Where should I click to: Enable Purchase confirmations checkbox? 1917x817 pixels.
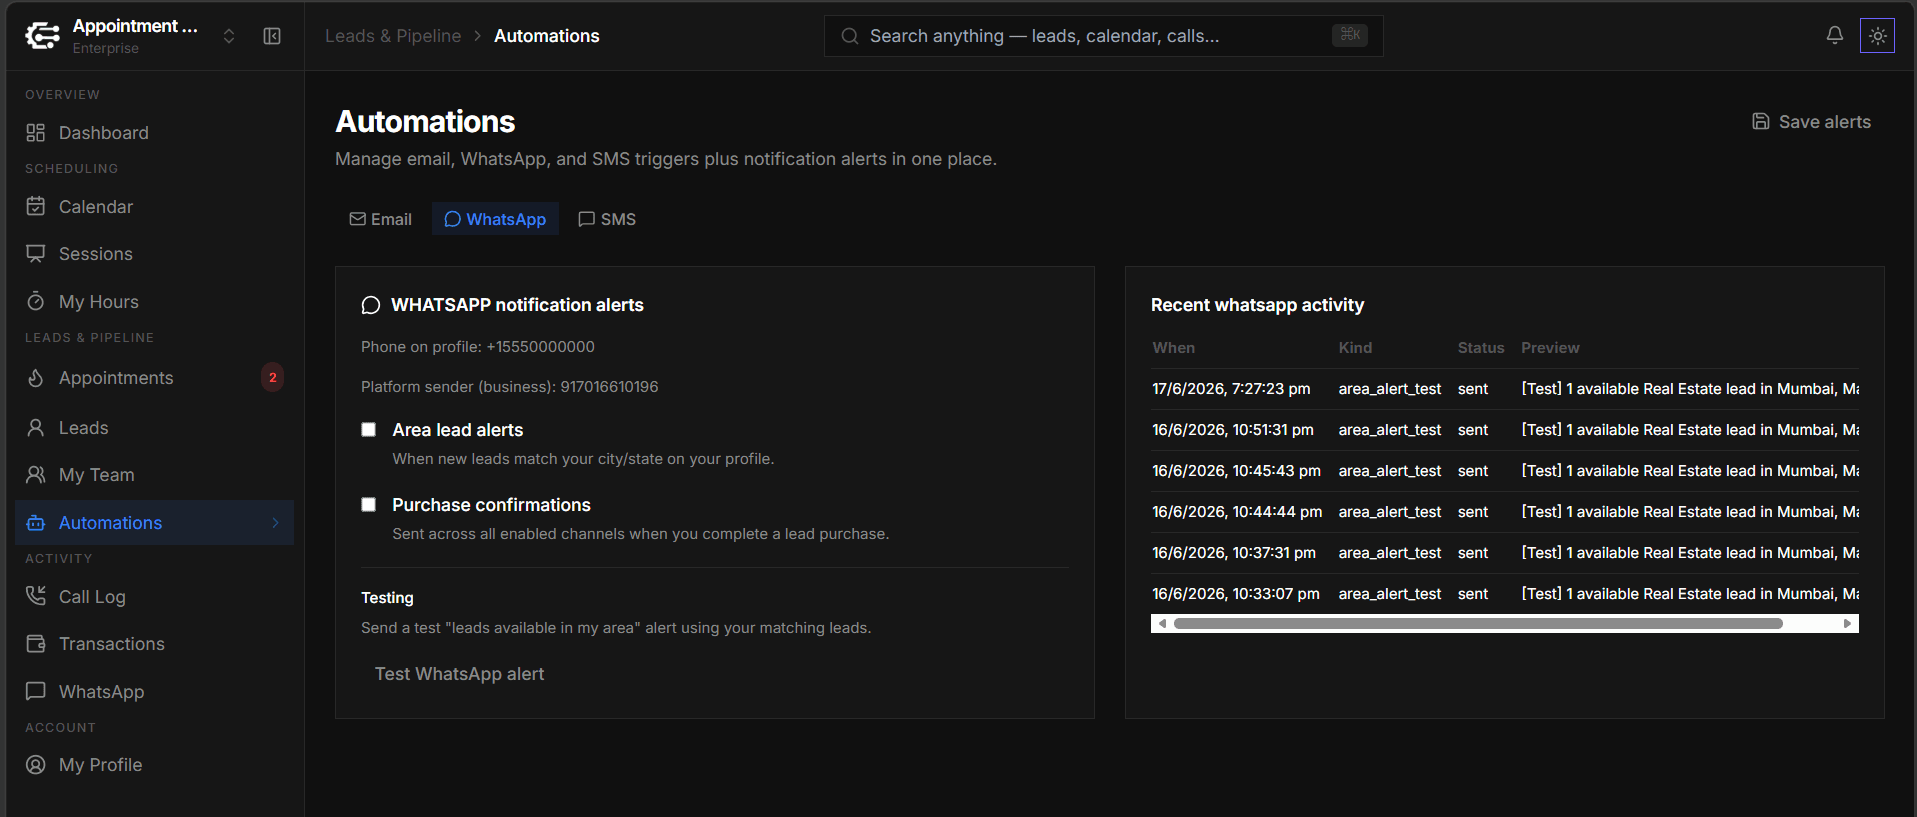click(x=369, y=505)
